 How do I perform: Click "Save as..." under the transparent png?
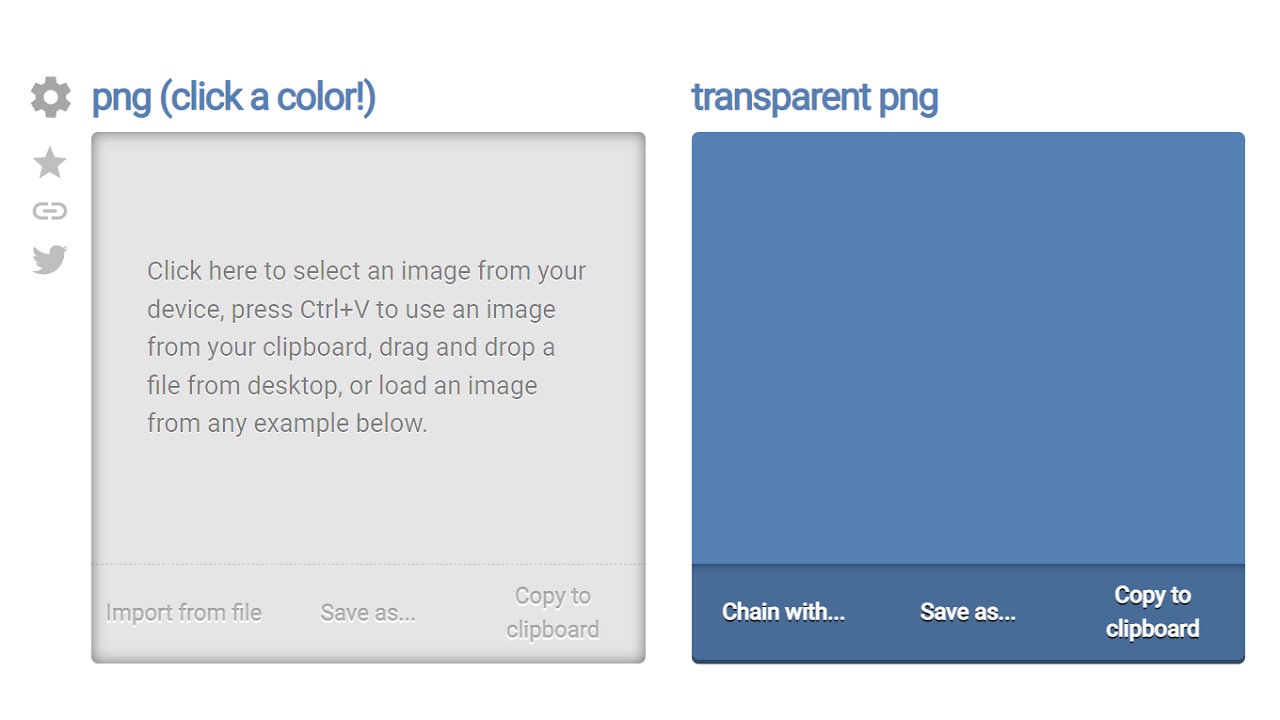point(967,611)
